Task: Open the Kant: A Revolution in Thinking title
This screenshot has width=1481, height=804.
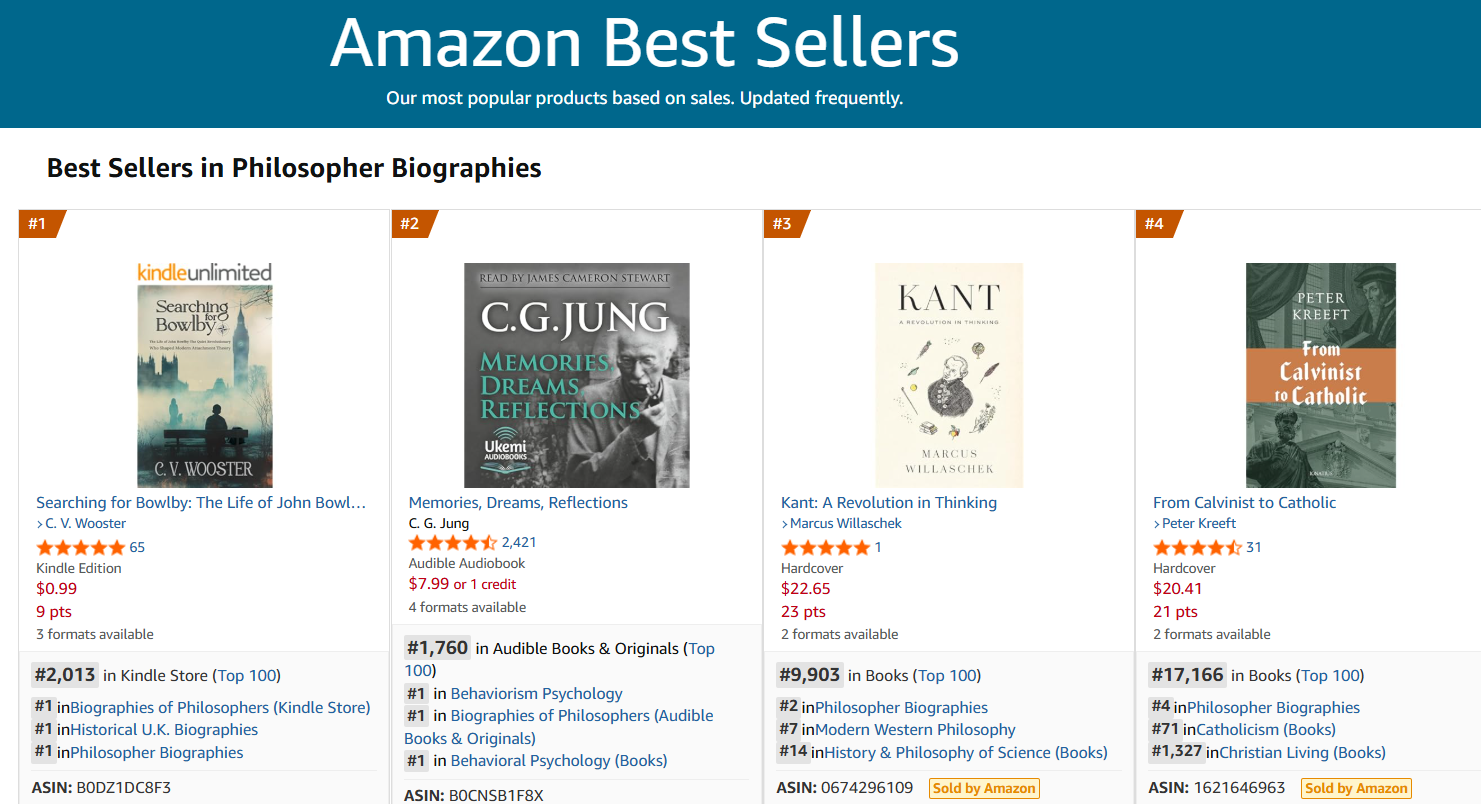Action: click(888, 502)
